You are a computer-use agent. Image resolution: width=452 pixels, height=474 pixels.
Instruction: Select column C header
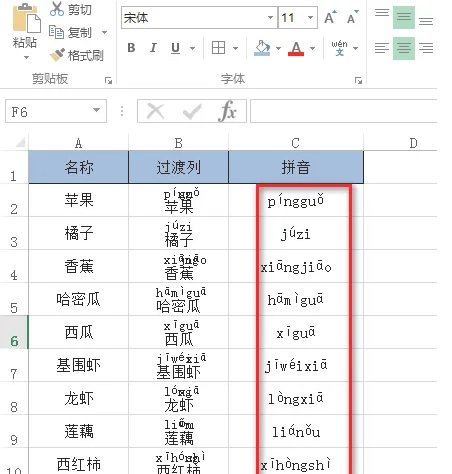[296, 143]
